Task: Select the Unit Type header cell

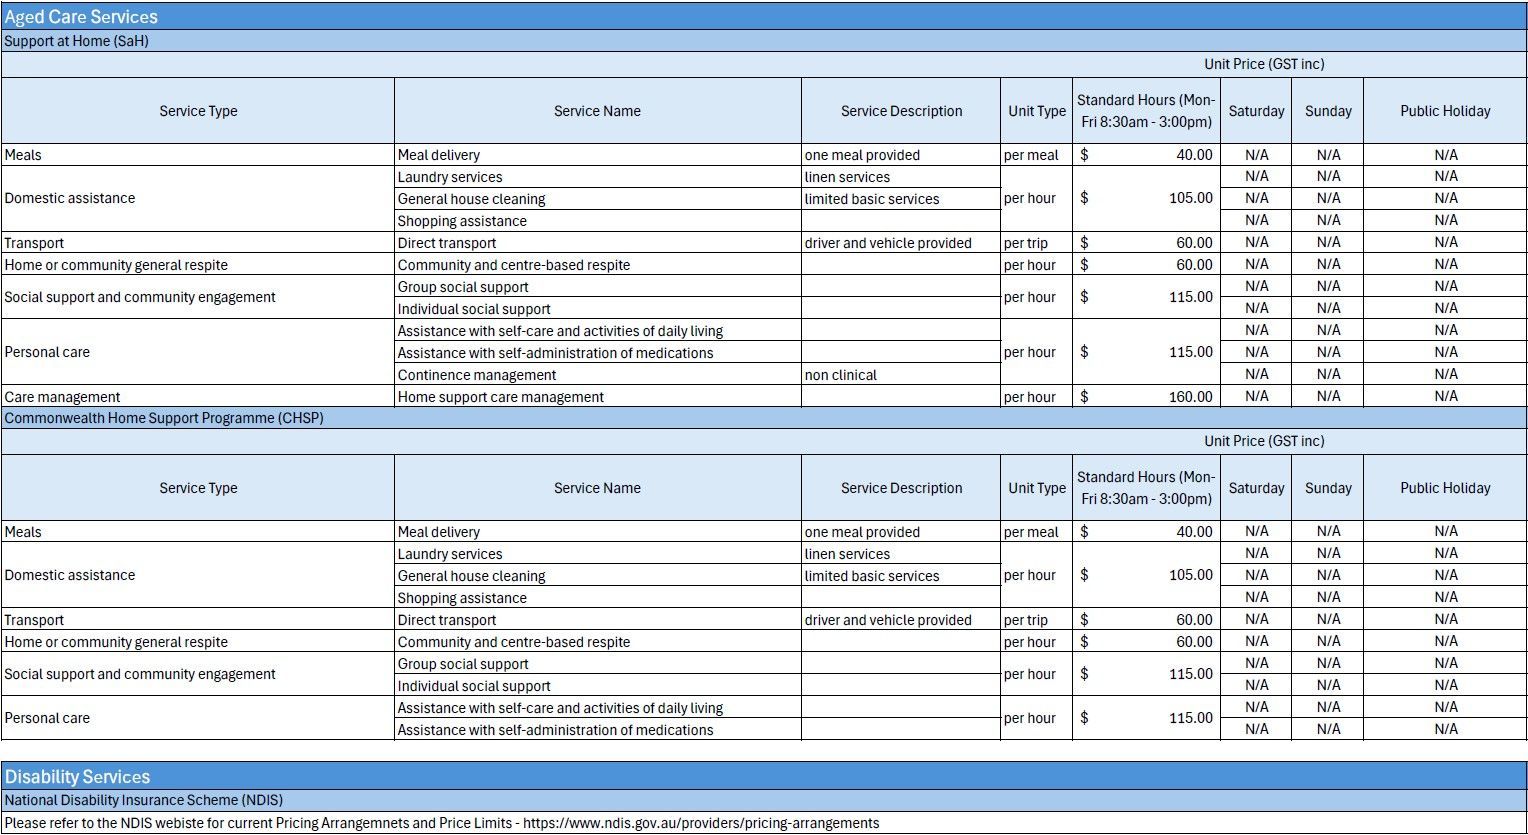Action: tap(1037, 111)
